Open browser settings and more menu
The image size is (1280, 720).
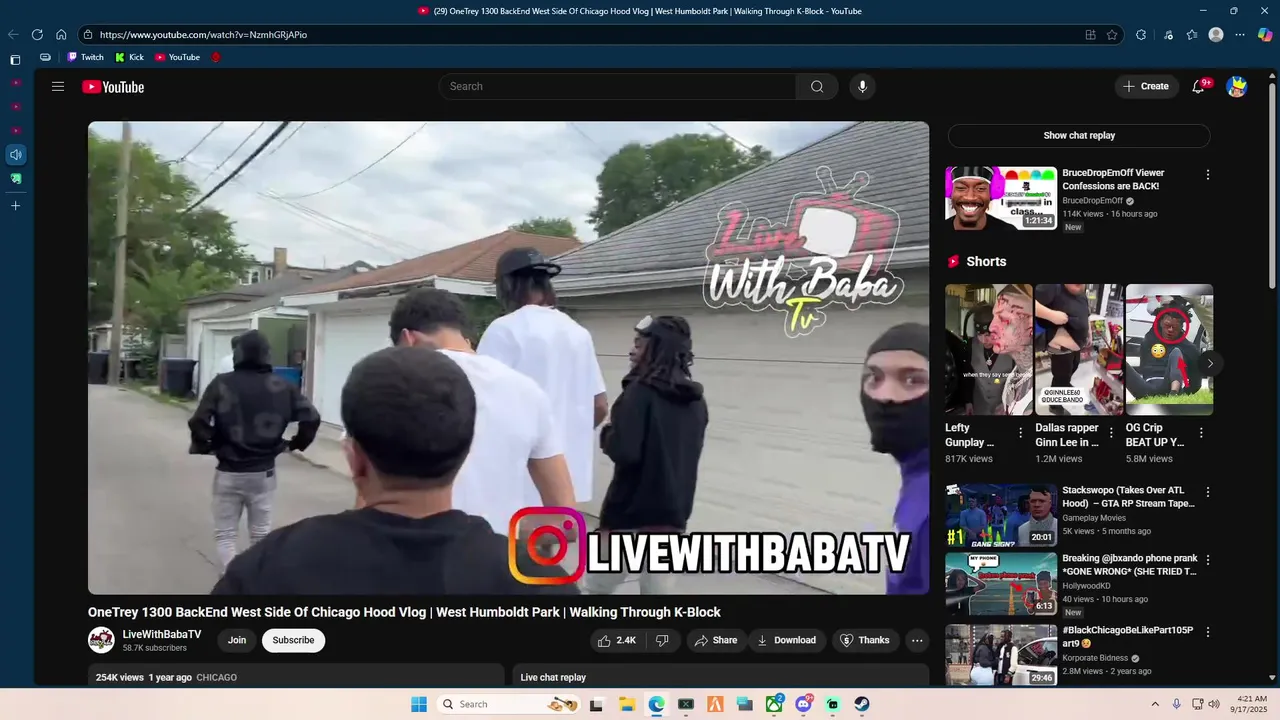(1240, 34)
